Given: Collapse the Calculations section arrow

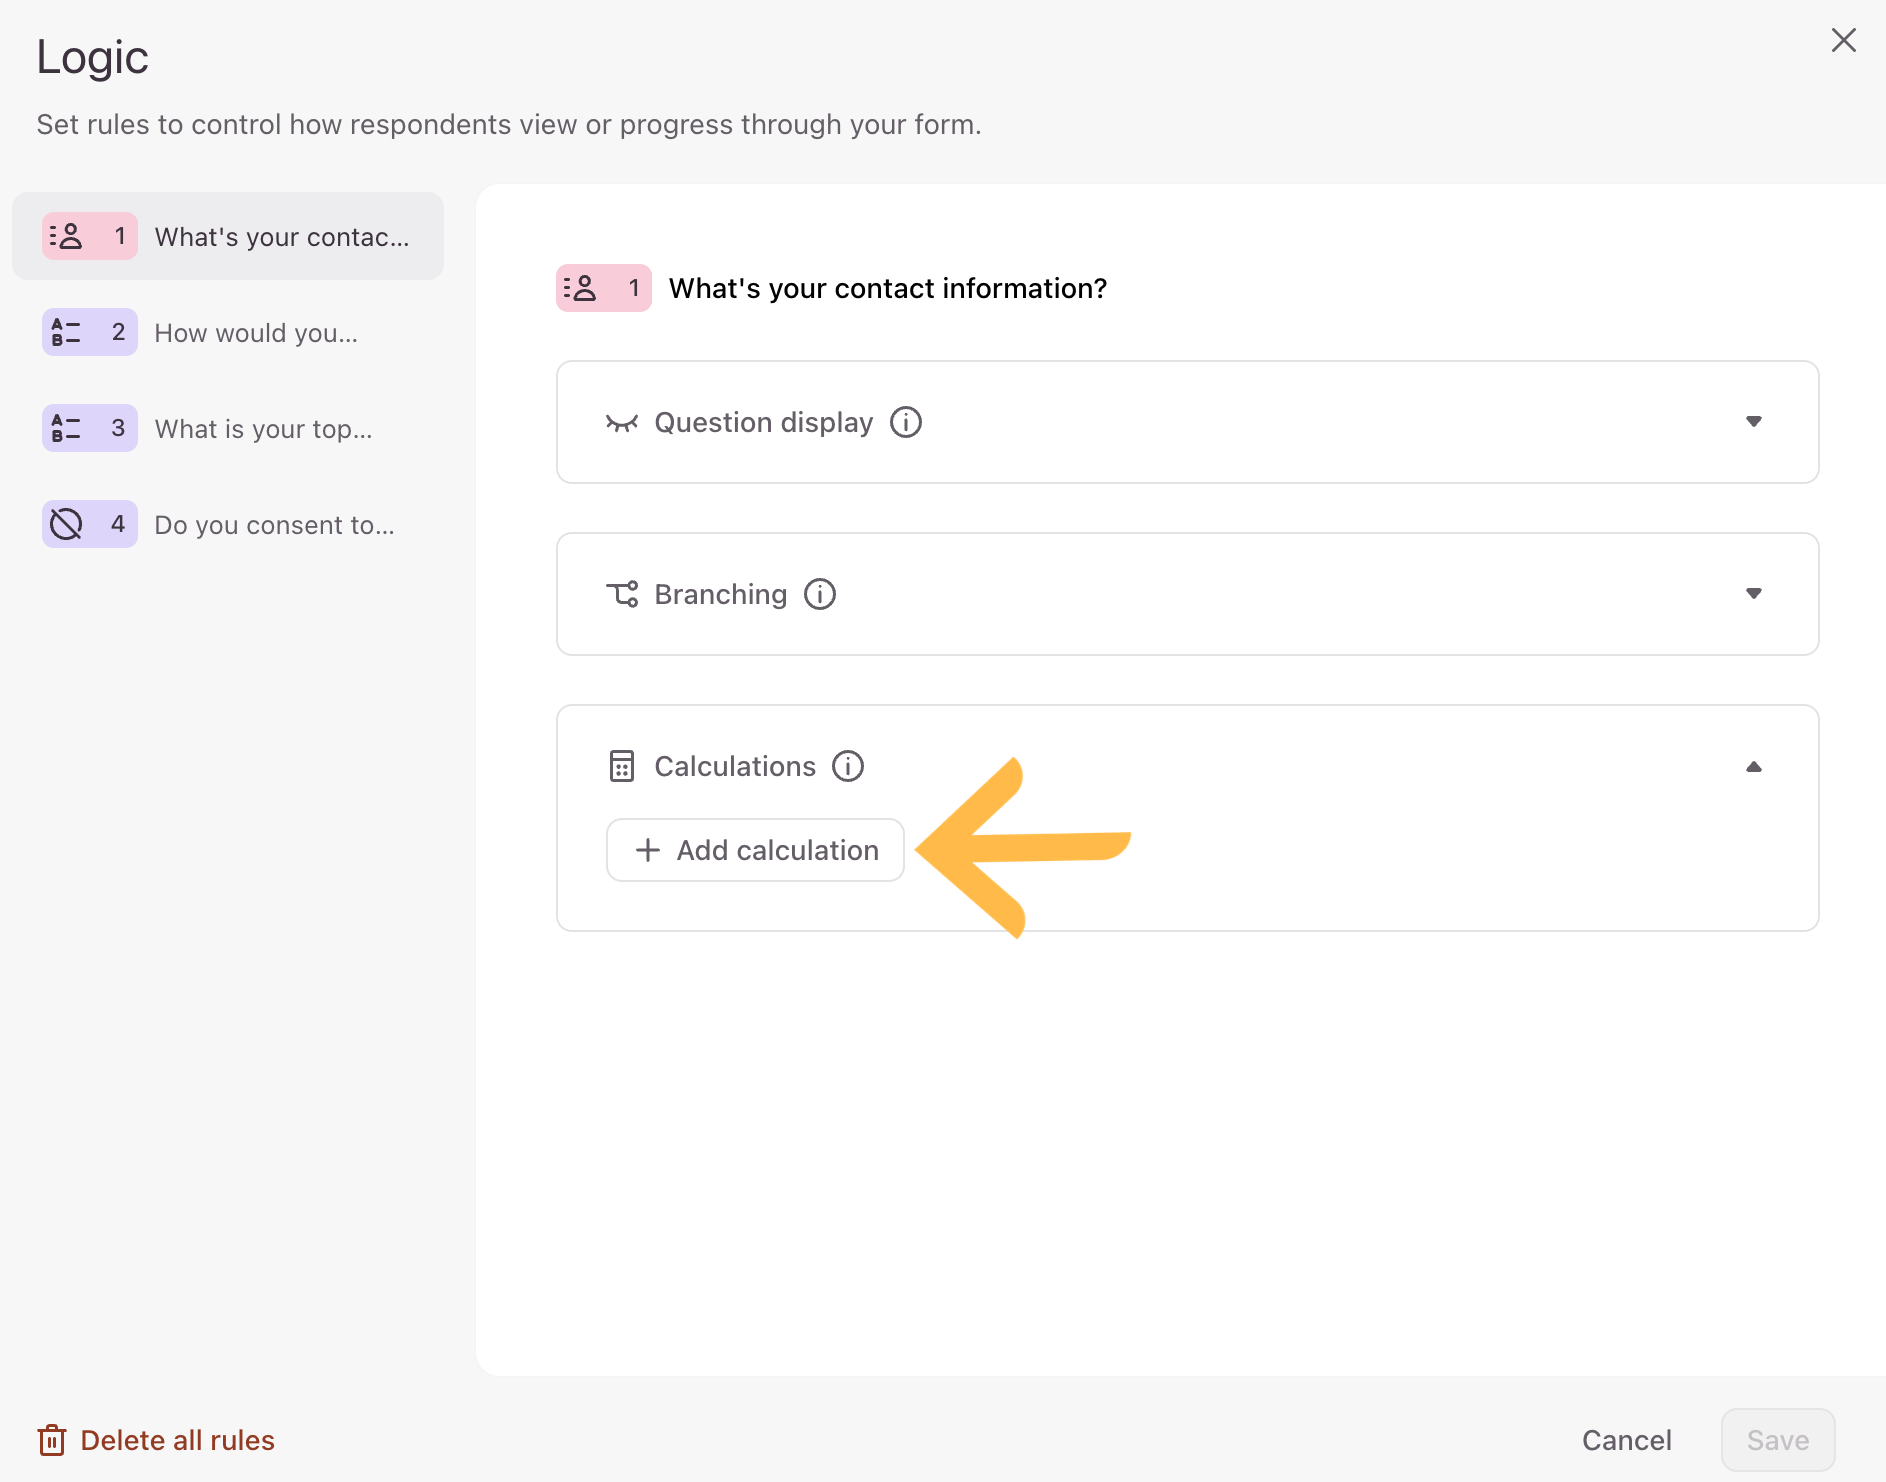Looking at the screenshot, I should [x=1753, y=767].
